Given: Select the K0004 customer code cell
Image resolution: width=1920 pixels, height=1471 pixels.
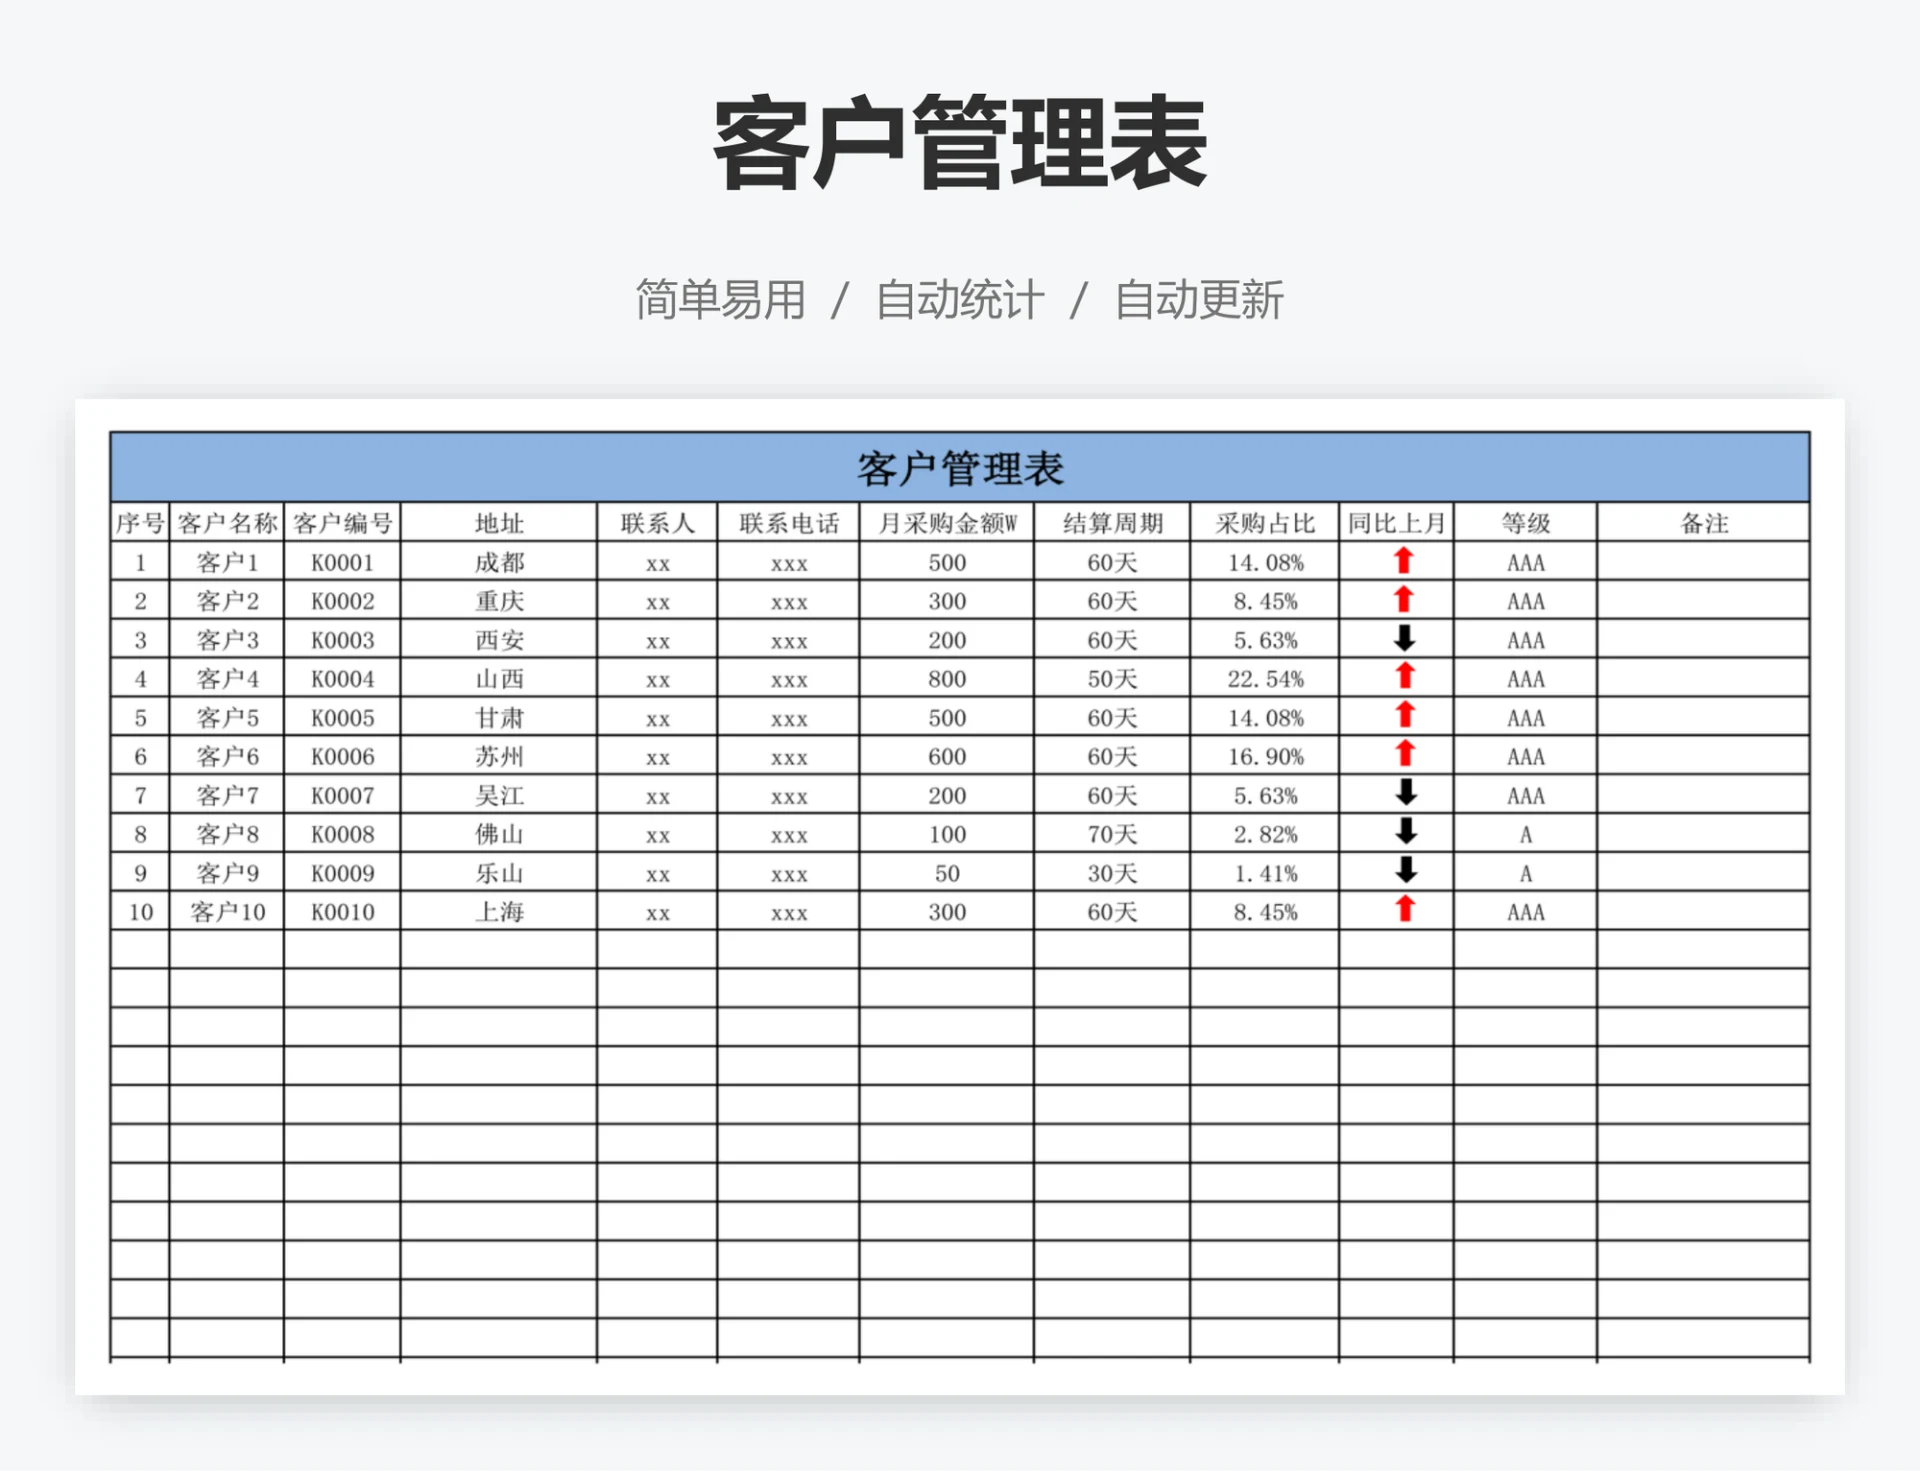Looking at the screenshot, I should (344, 678).
